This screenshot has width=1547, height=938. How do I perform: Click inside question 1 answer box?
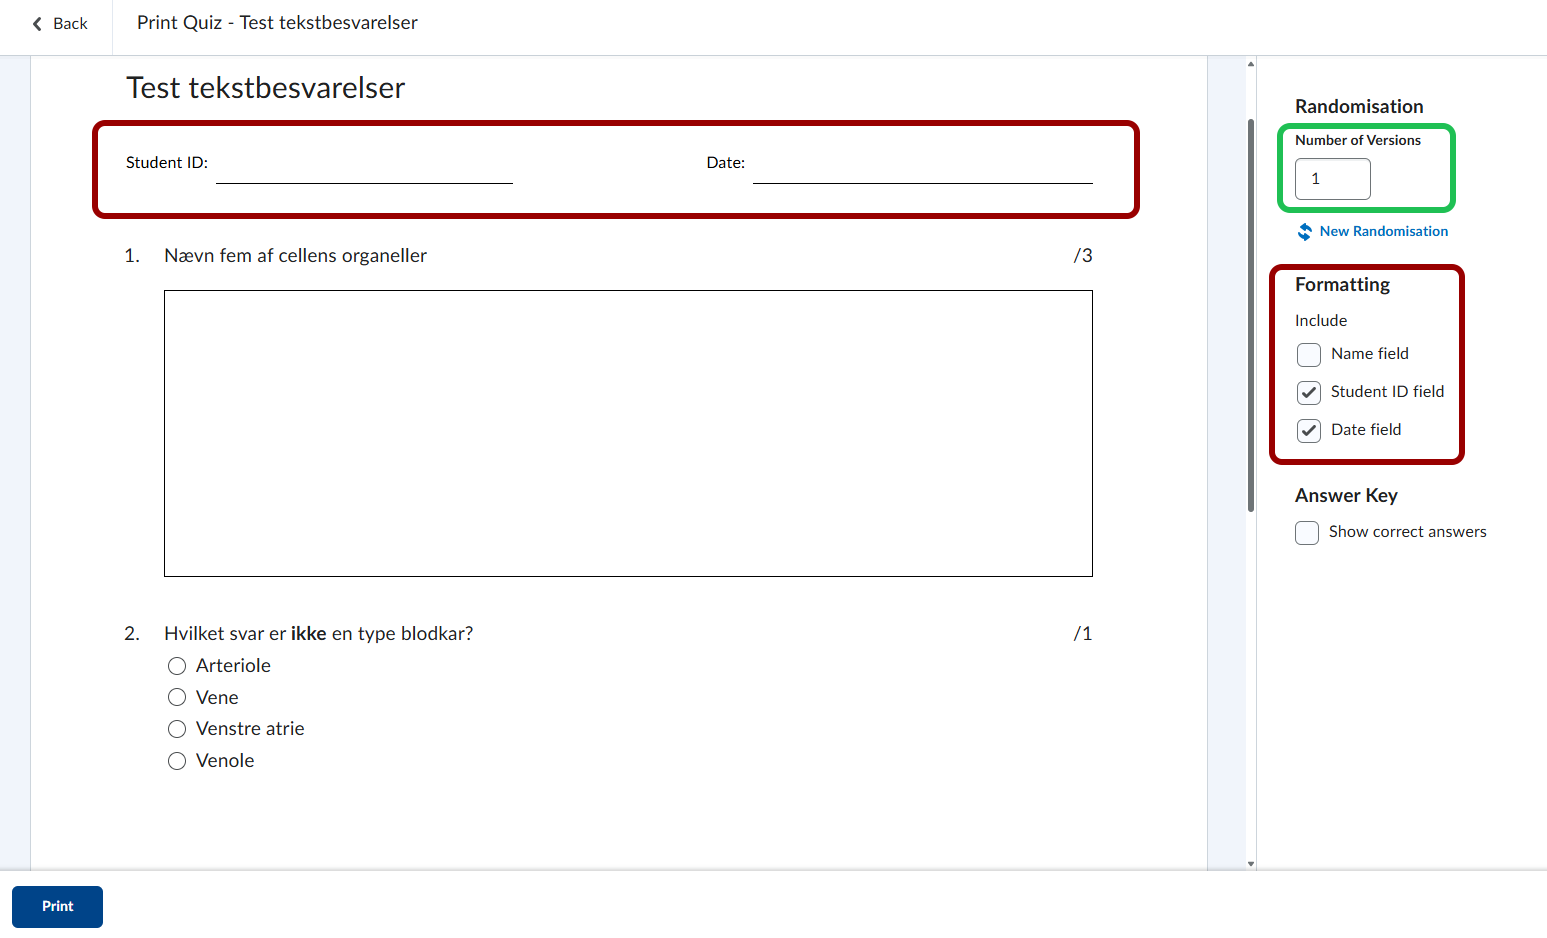tap(628, 433)
